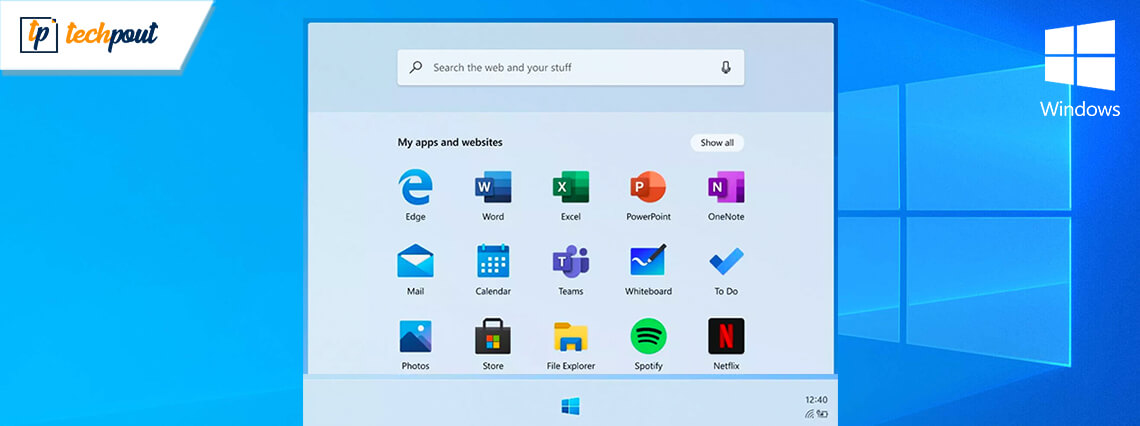Click the magnifying glass search icon
Image resolution: width=1140 pixels, height=426 pixels.
coord(415,68)
